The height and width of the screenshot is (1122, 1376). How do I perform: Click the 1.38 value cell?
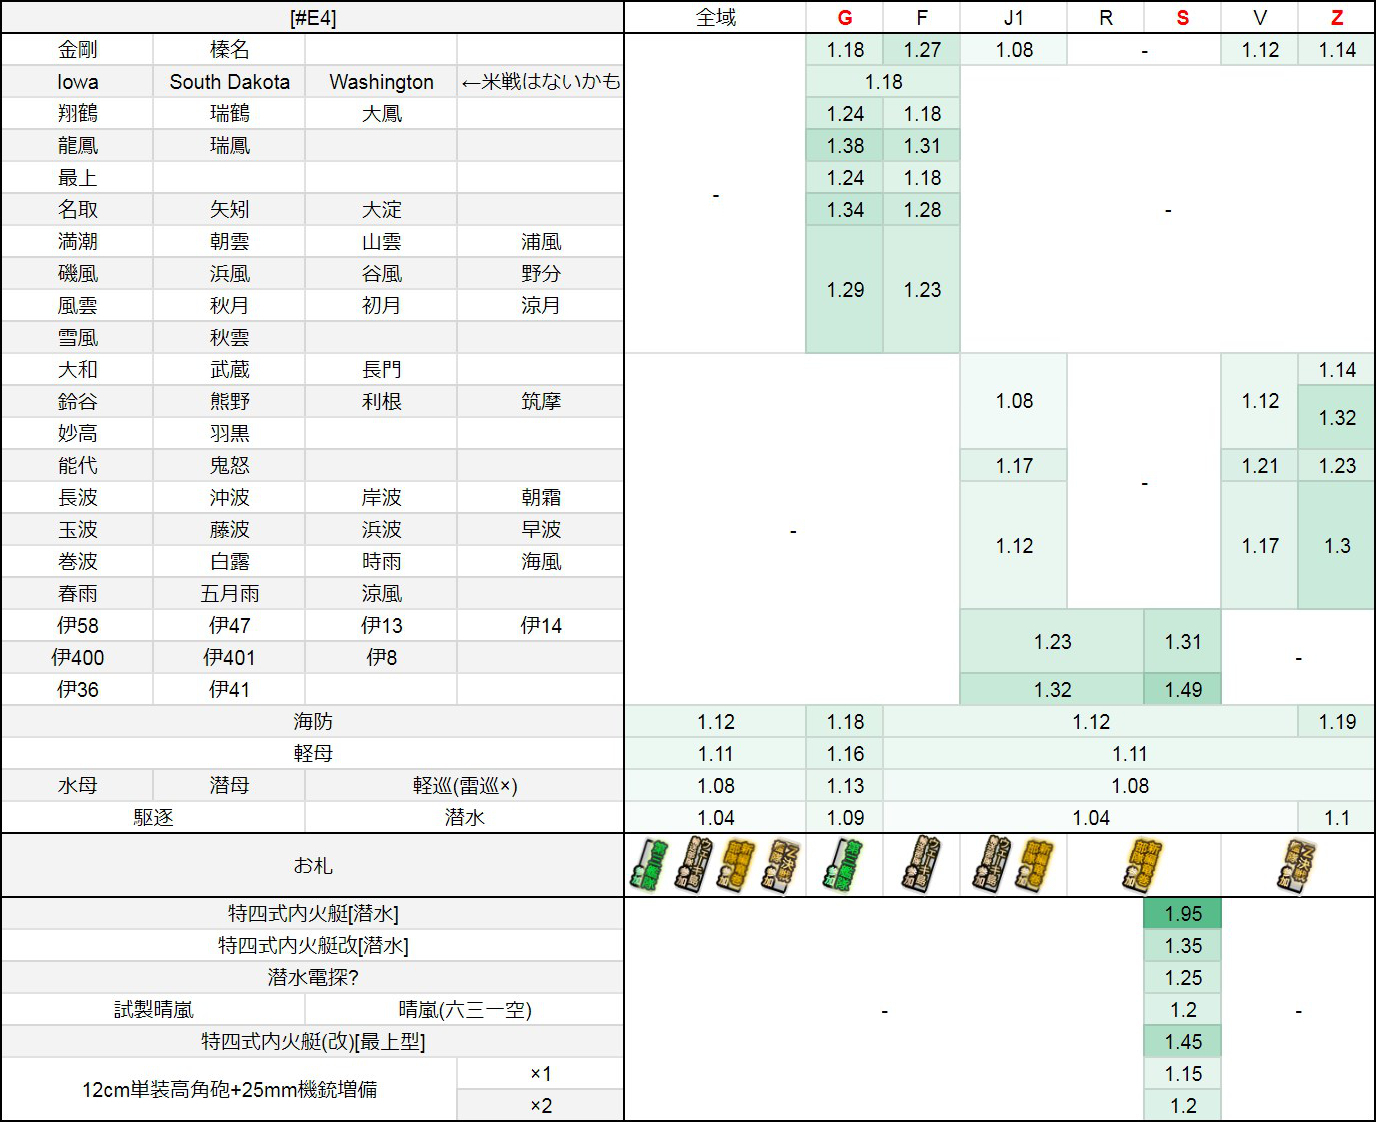[845, 146]
